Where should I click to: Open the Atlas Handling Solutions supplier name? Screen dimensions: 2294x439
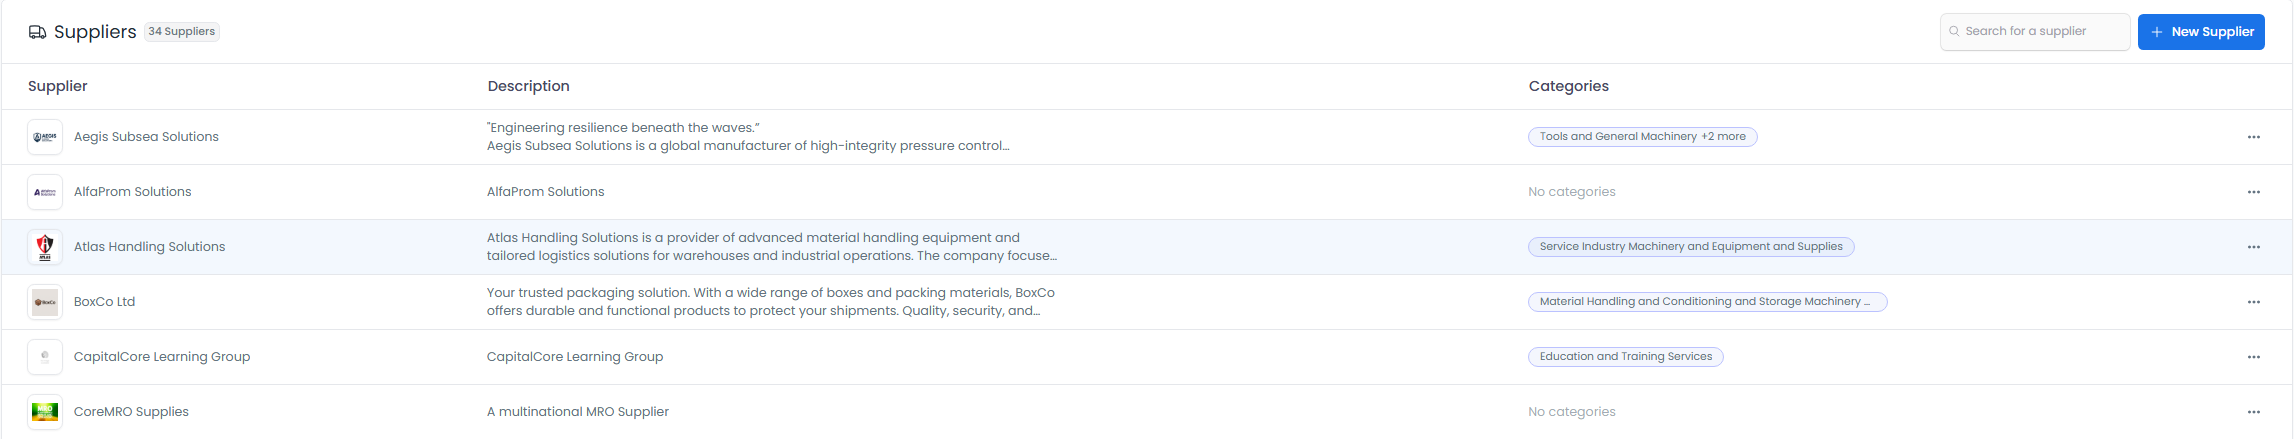tap(149, 247)
